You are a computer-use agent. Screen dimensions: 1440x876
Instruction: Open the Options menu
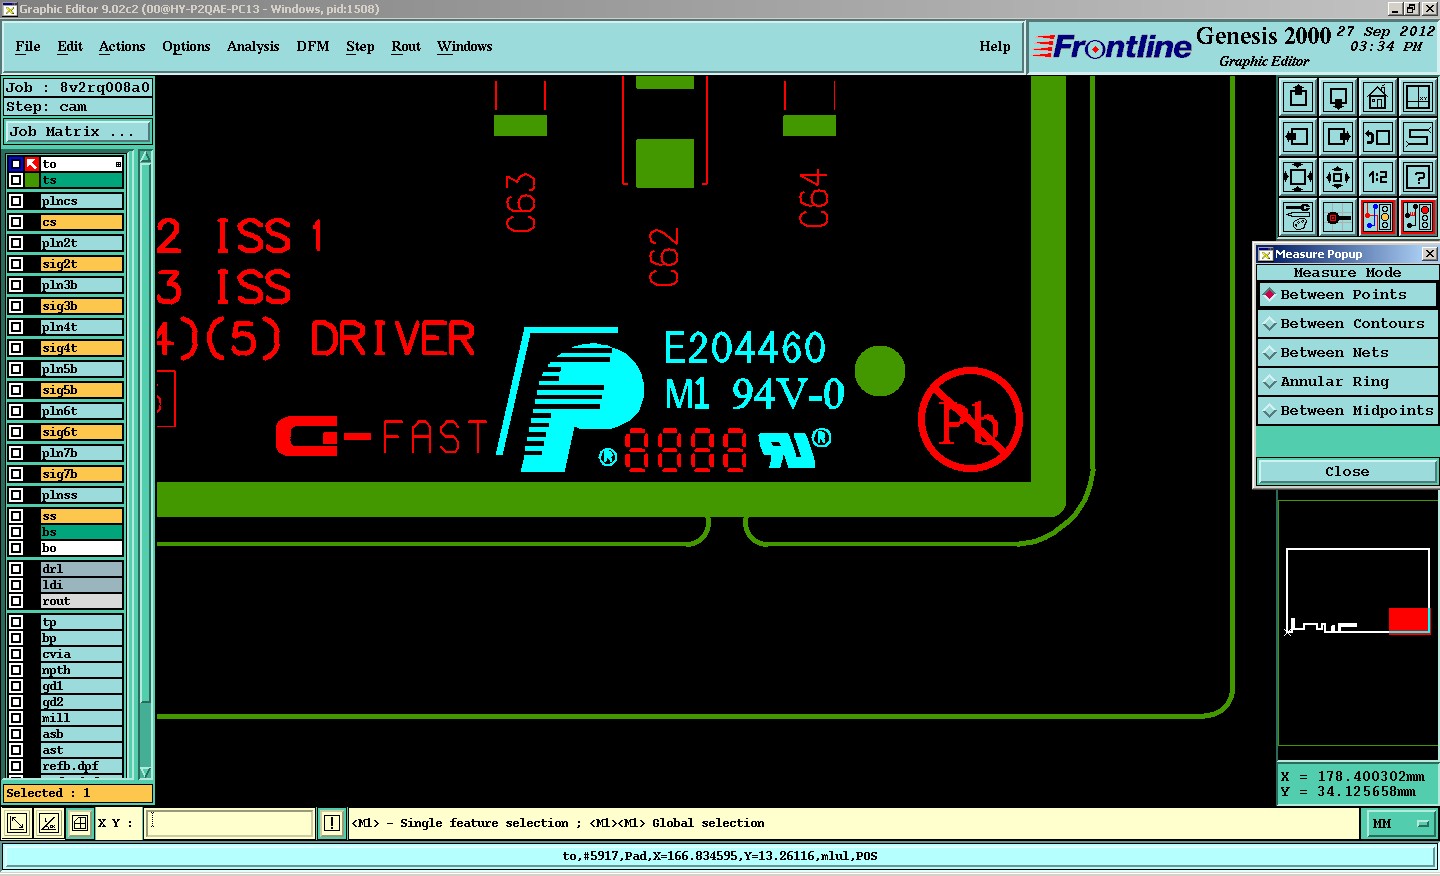(186, 47)
